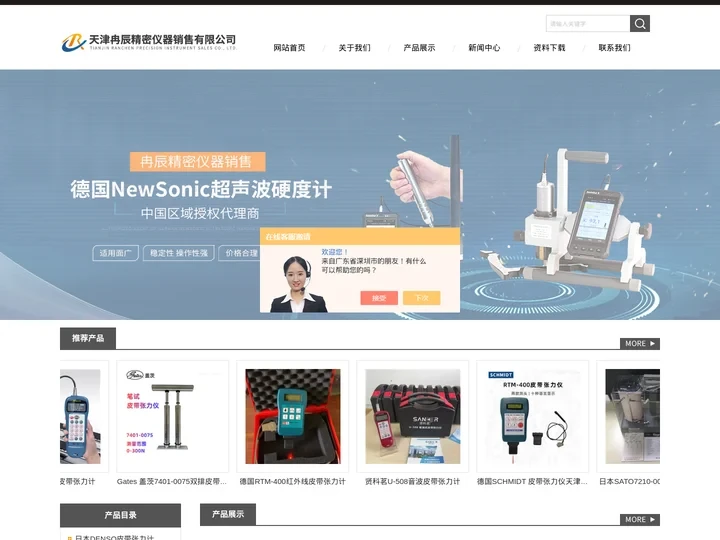
Task: Click 中国区域授权代理商 banner text
Action: [200, 214]
